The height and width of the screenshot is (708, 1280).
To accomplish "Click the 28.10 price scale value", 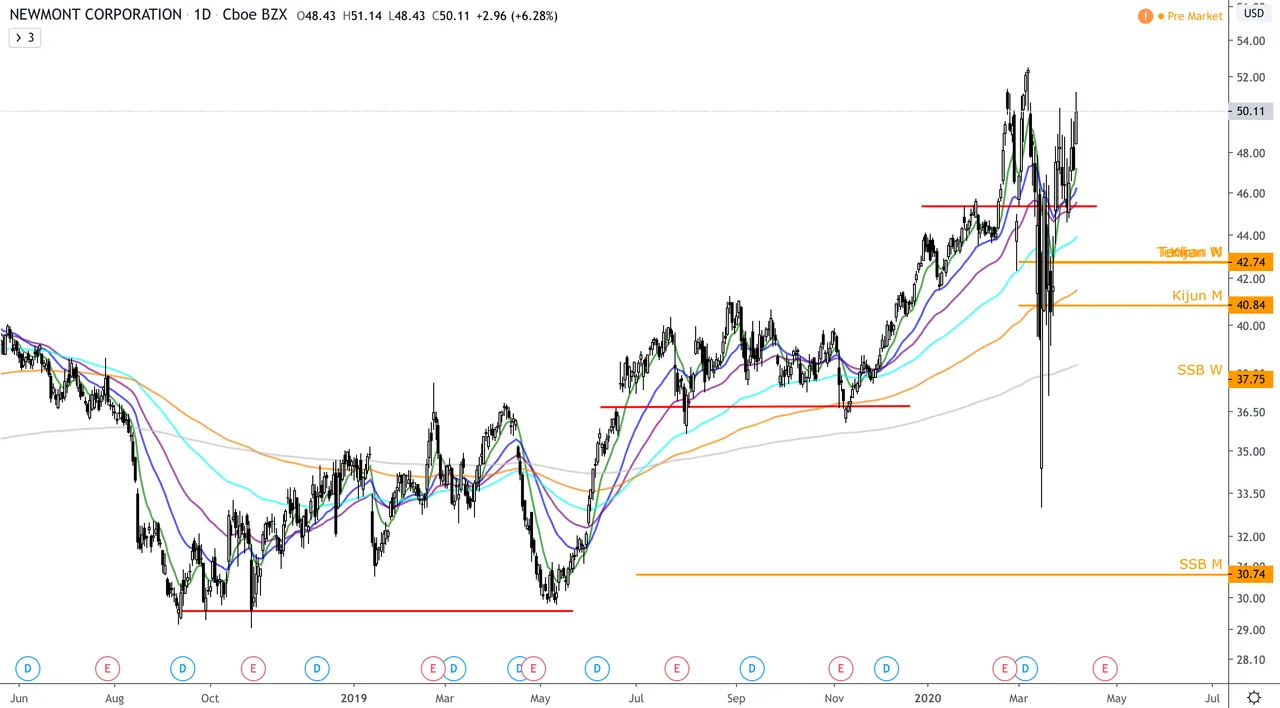I will [1251, 660].
